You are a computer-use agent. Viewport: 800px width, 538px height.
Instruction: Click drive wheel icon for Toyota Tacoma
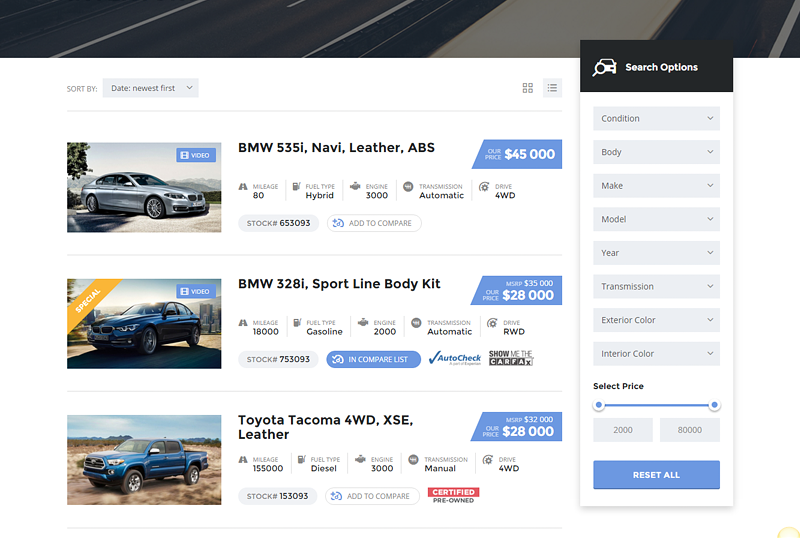coord(488,460)
